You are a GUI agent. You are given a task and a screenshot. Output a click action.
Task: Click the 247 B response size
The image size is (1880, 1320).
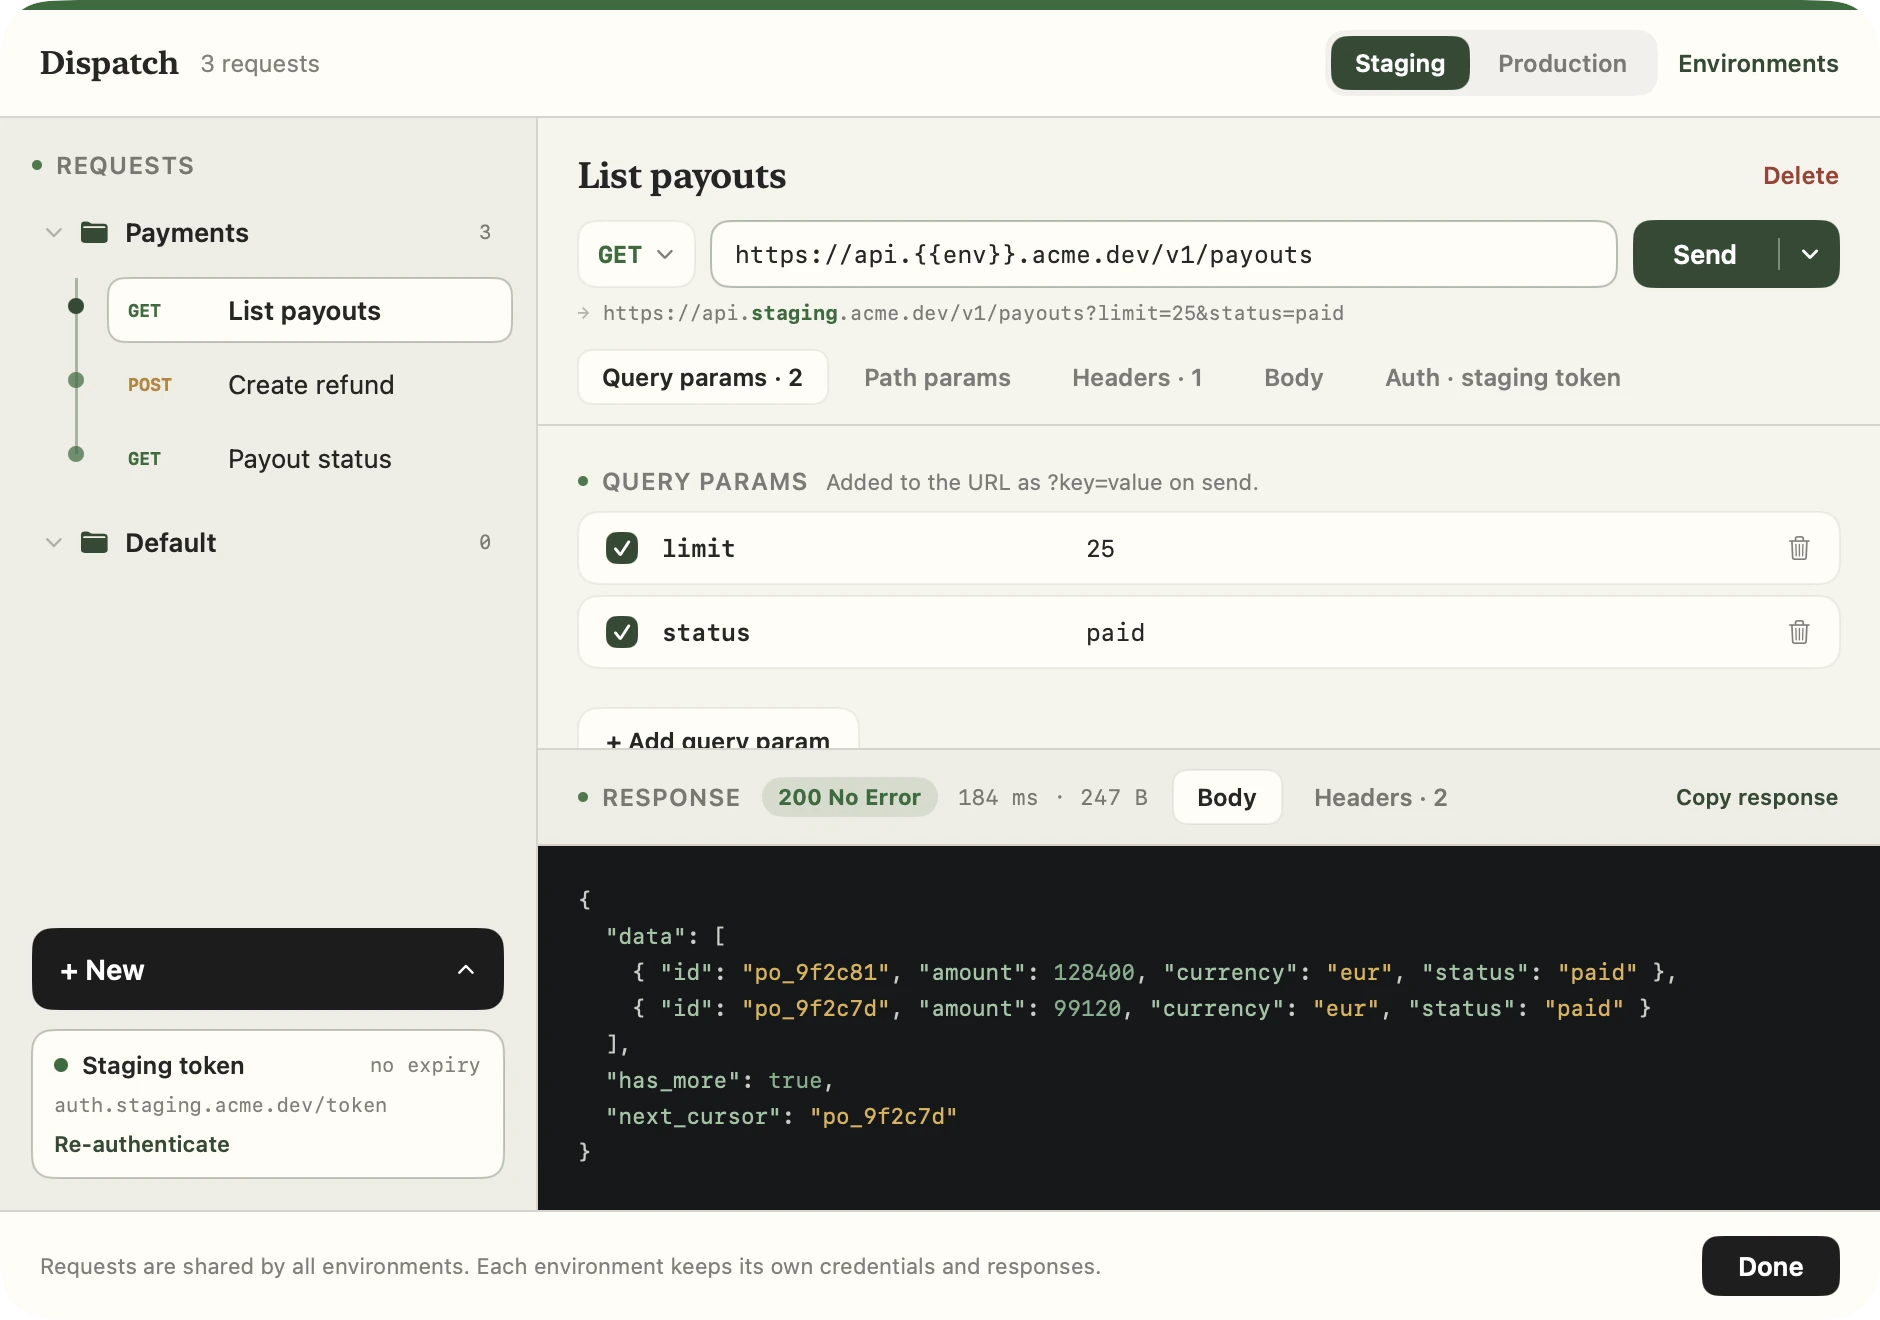(x=1113, y=797)
